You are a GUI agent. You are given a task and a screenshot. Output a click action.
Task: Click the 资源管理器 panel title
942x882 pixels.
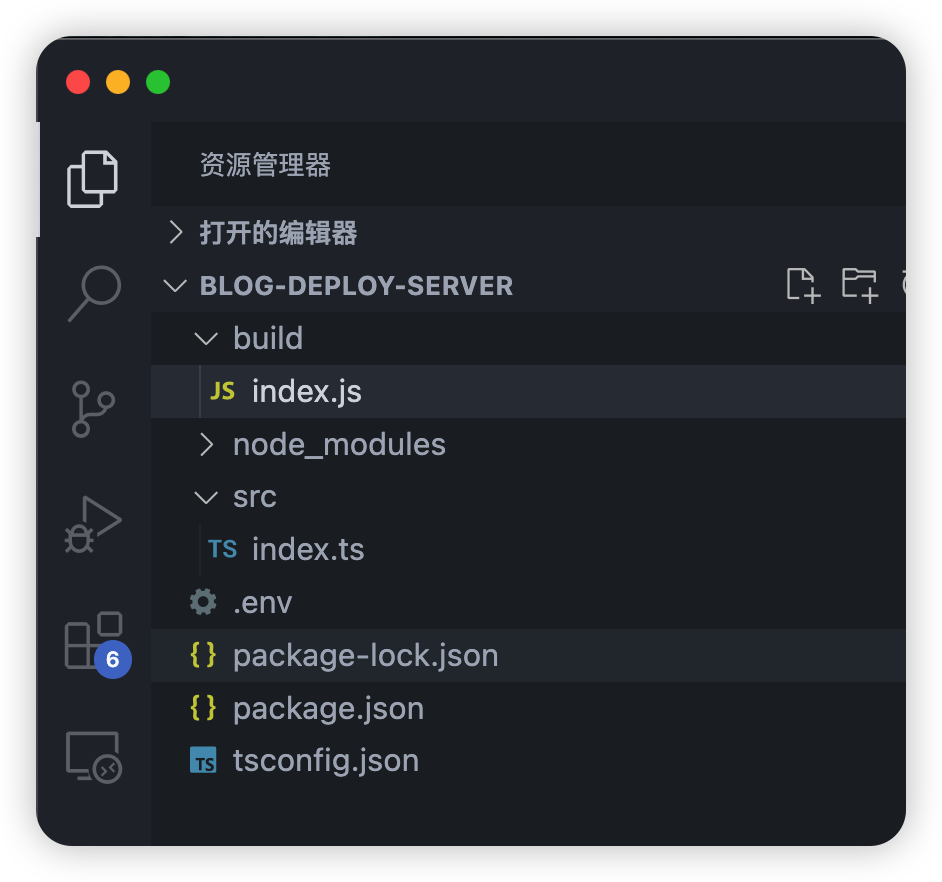265,165
